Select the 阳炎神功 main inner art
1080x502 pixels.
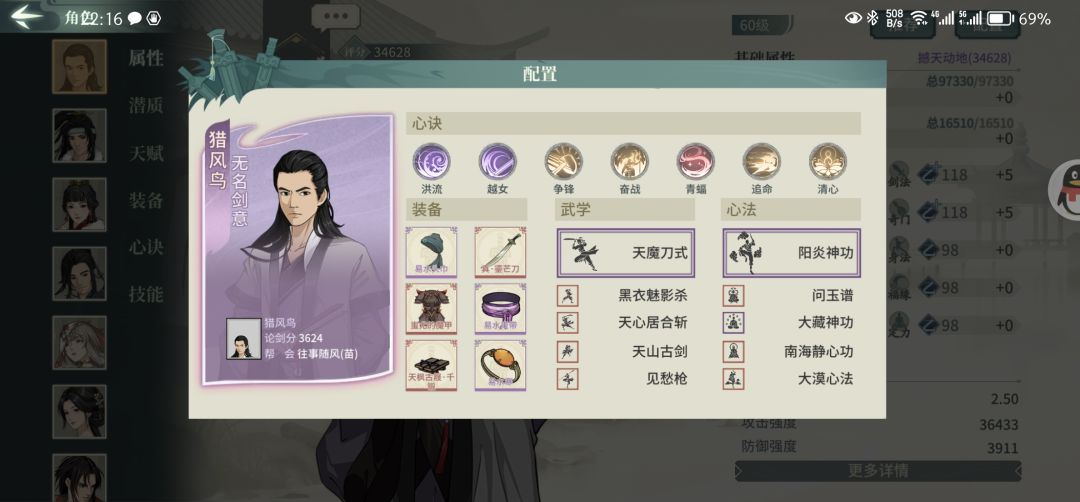point(791,253)
